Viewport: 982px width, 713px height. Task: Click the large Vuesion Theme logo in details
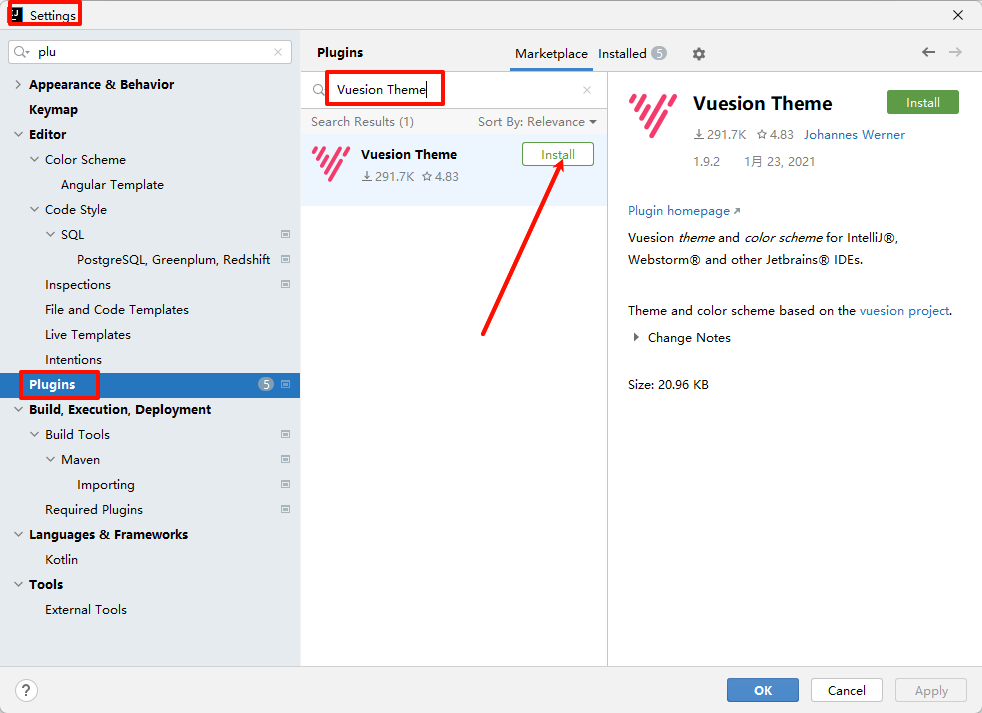coord(653,115)
